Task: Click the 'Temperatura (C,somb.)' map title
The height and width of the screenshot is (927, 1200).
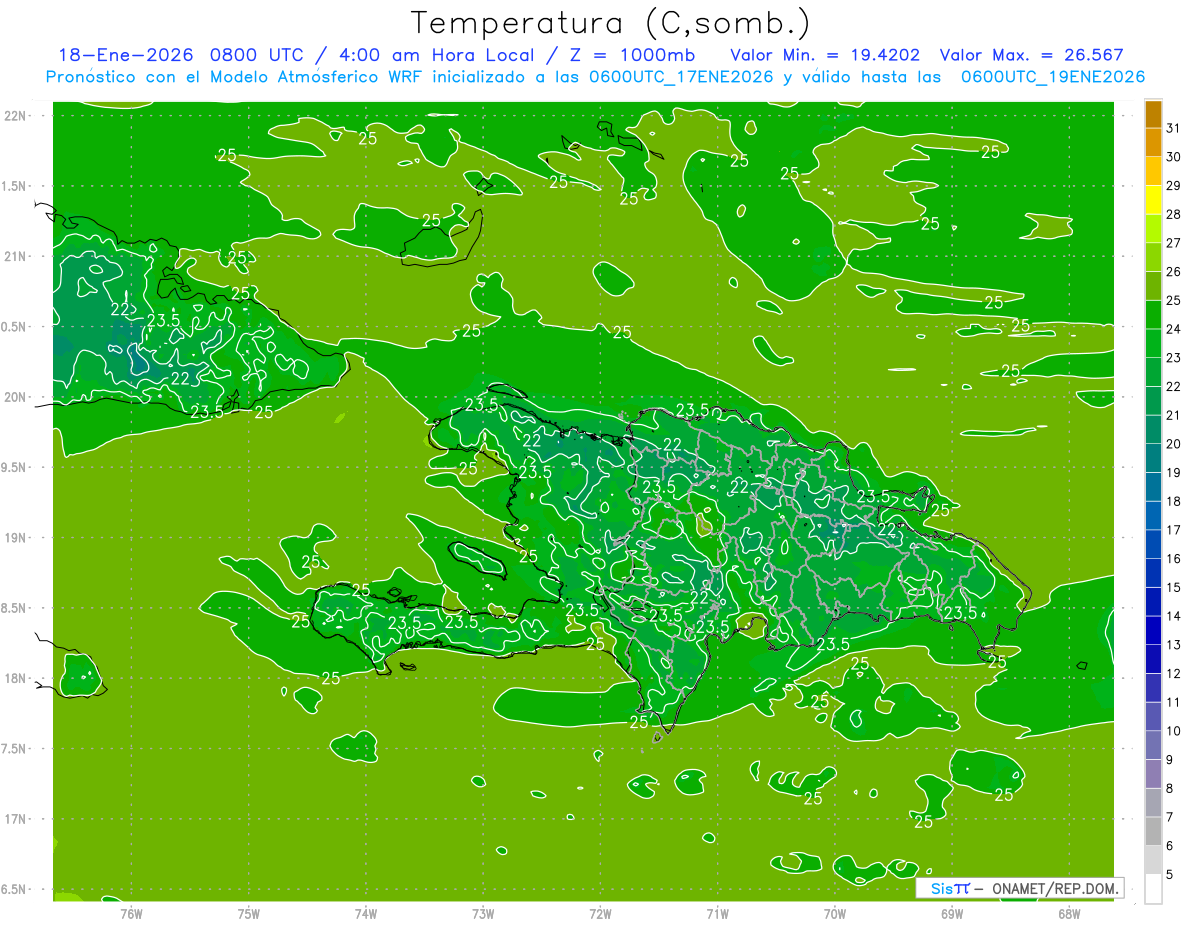Action: [609, 24]
